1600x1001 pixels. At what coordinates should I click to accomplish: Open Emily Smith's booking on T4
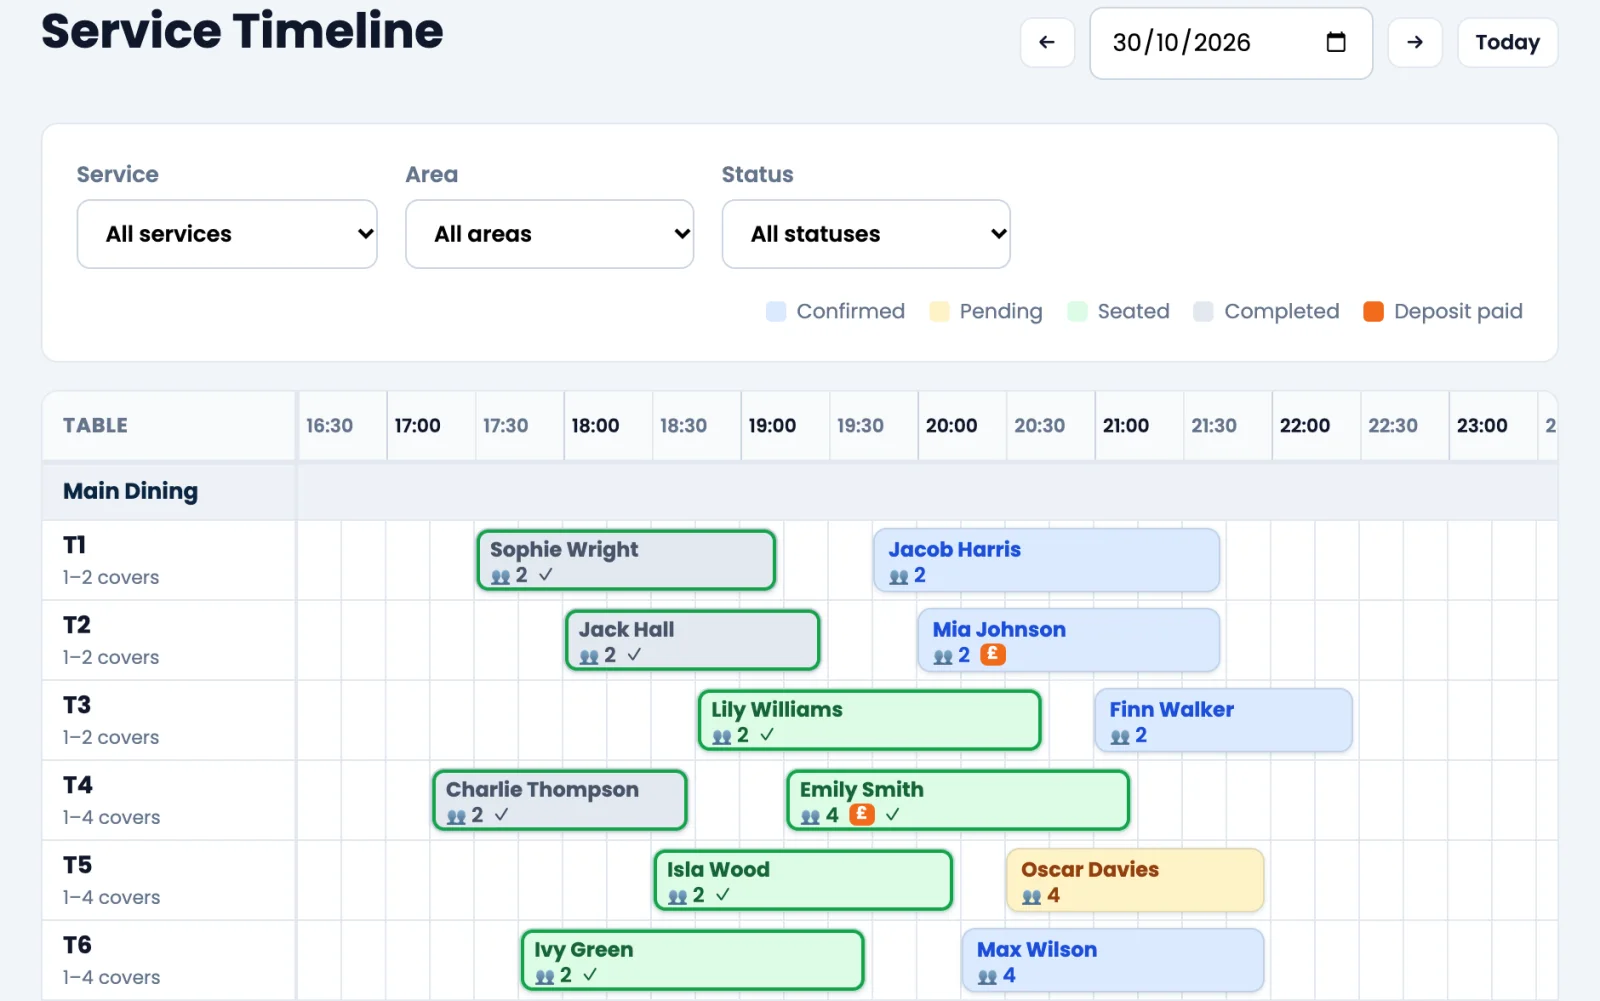958,800
